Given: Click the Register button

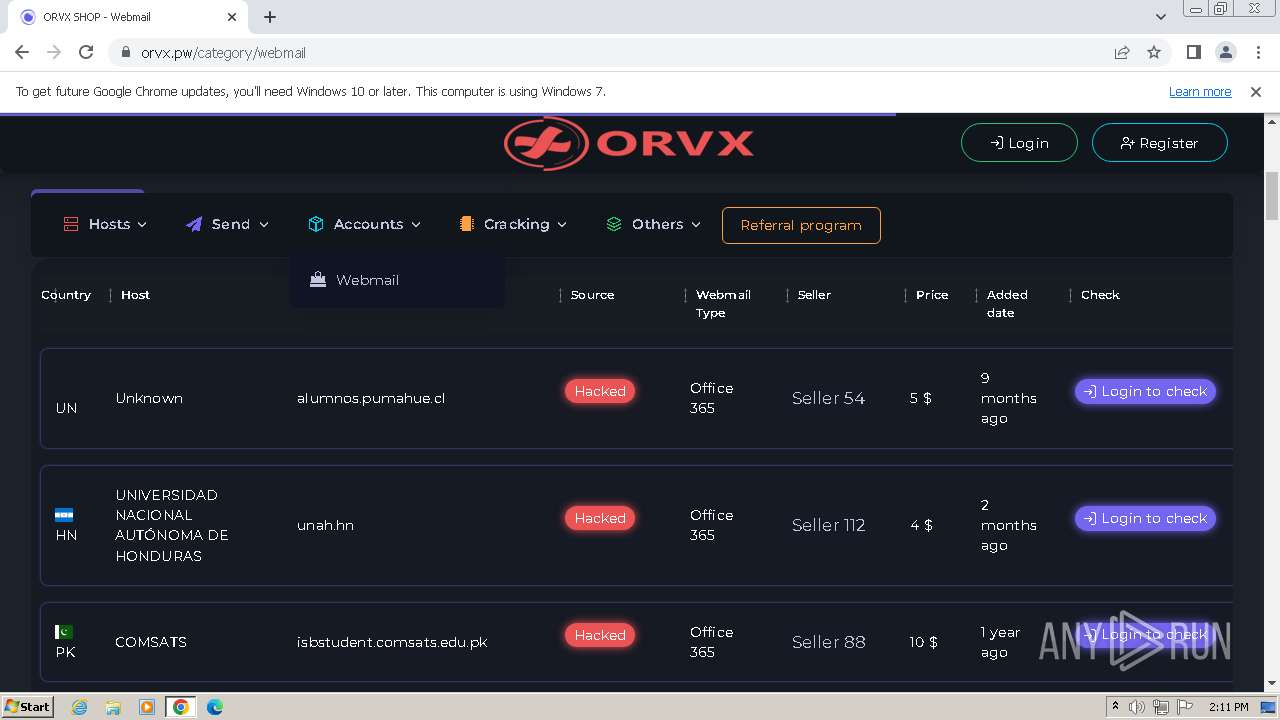Looking at the screenshot, I should 1159,143.
